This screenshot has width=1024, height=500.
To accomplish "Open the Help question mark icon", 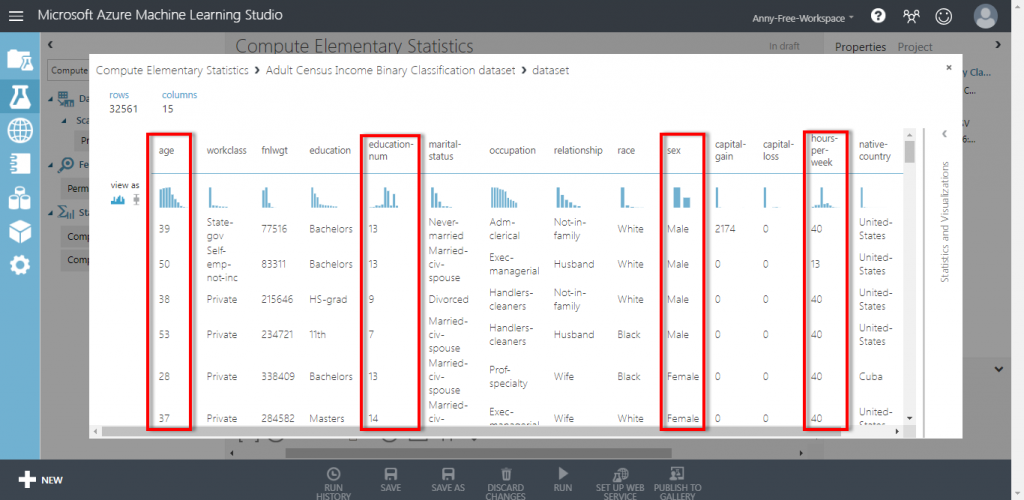I will pyautogui.click(x=878, y=16).
